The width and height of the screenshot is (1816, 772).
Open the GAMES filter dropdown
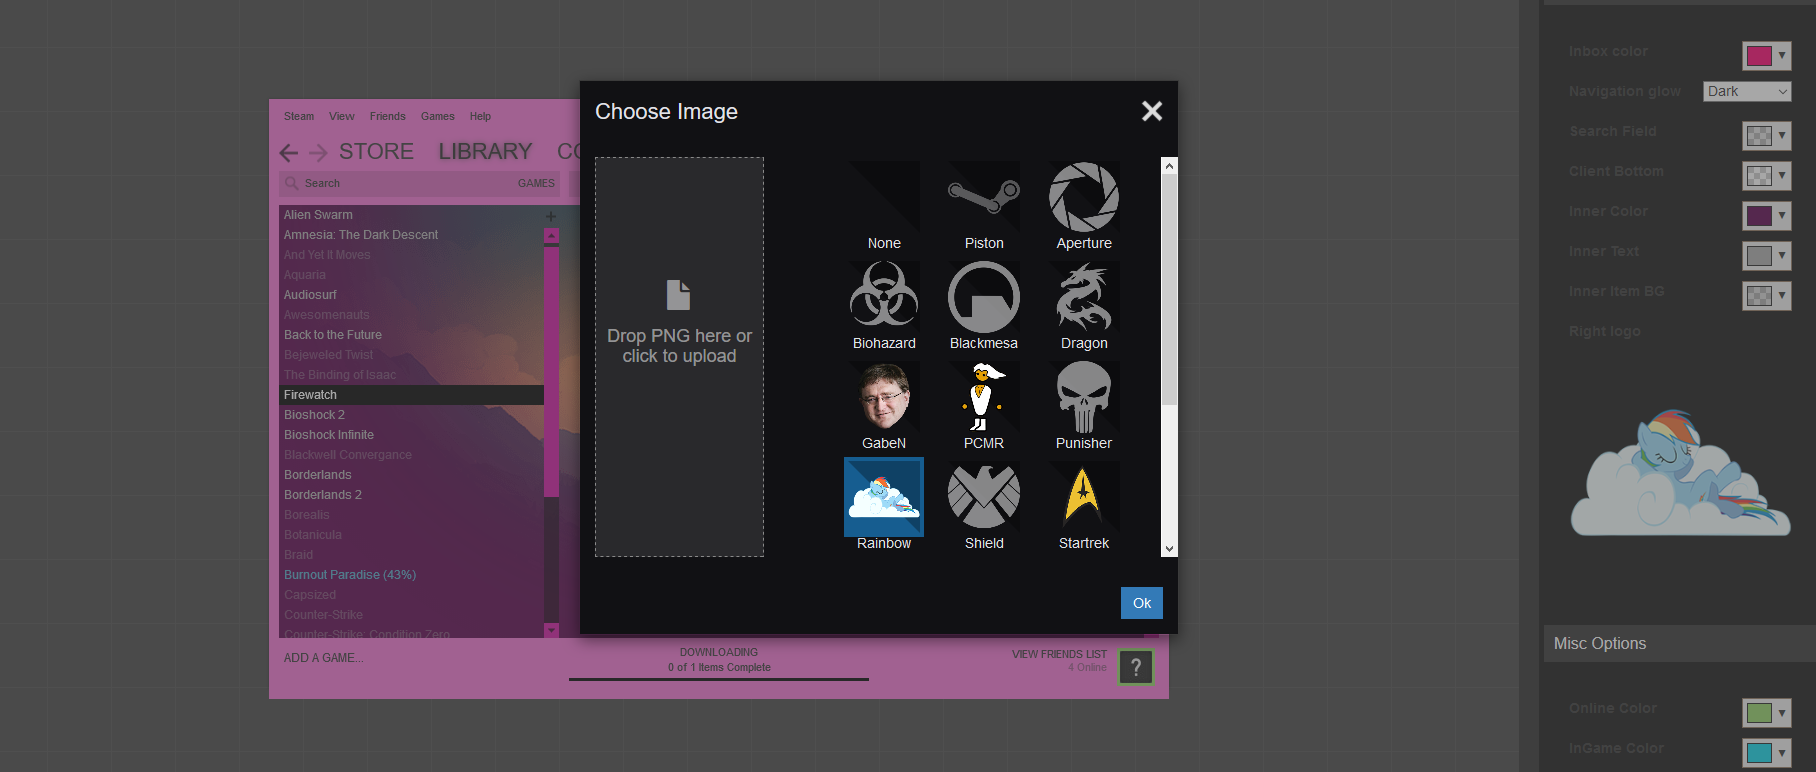pos(536,183)
